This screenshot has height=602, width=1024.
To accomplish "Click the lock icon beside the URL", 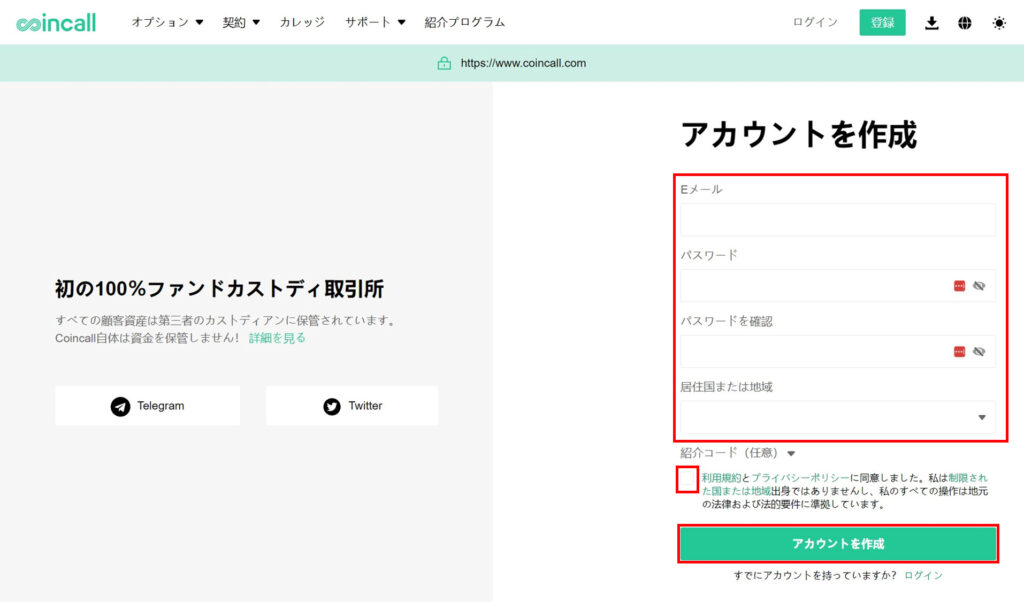I will [444, 63].
